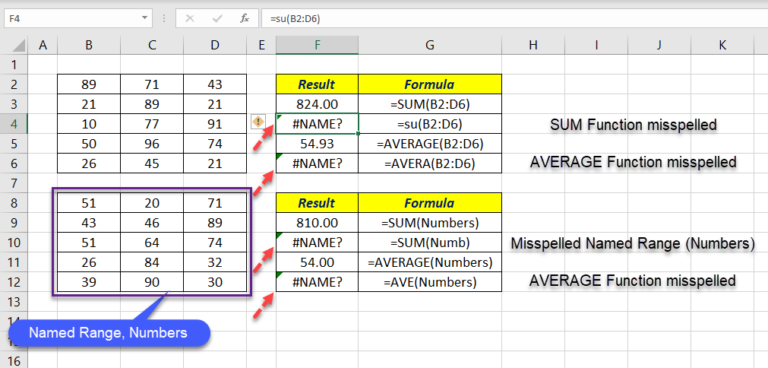Click cell B9 containing 43
Screen dimensions: 768x368
89,223
